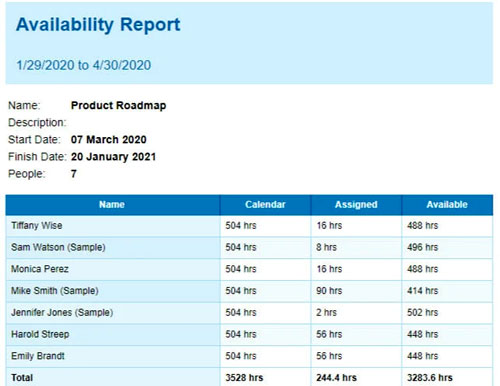Select Mike Smith (Sample) entry
The height and width of the screenshot is (386, 500).
pyautogui.click(x=55, y=291)
